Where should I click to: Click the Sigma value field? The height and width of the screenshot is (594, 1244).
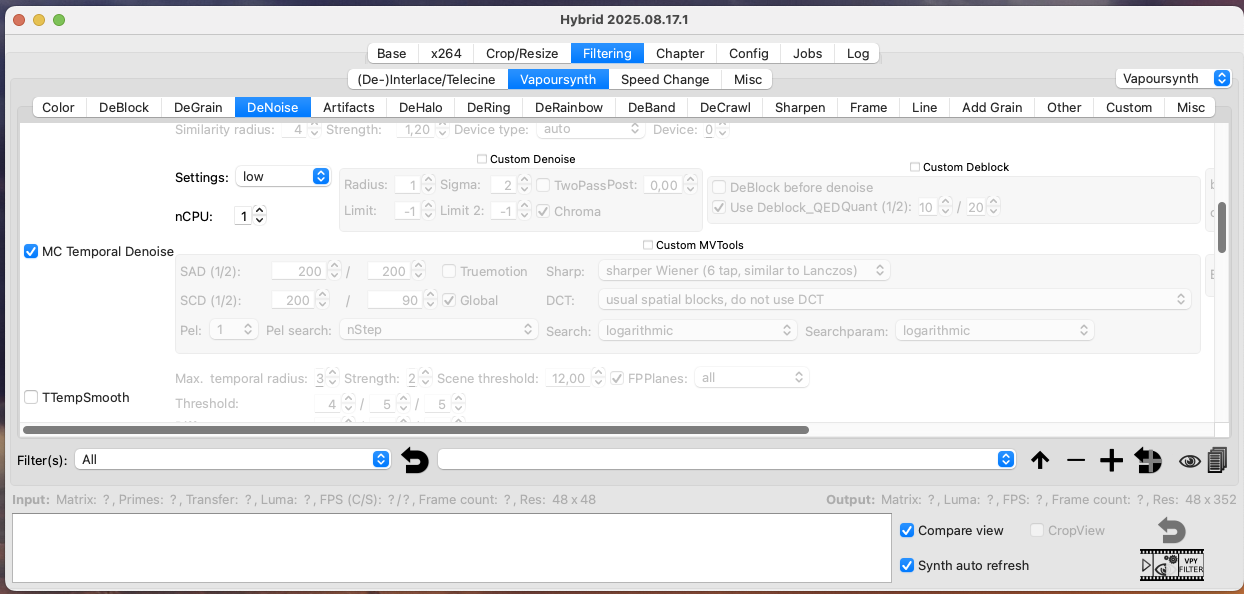click(x=503, y=185)
